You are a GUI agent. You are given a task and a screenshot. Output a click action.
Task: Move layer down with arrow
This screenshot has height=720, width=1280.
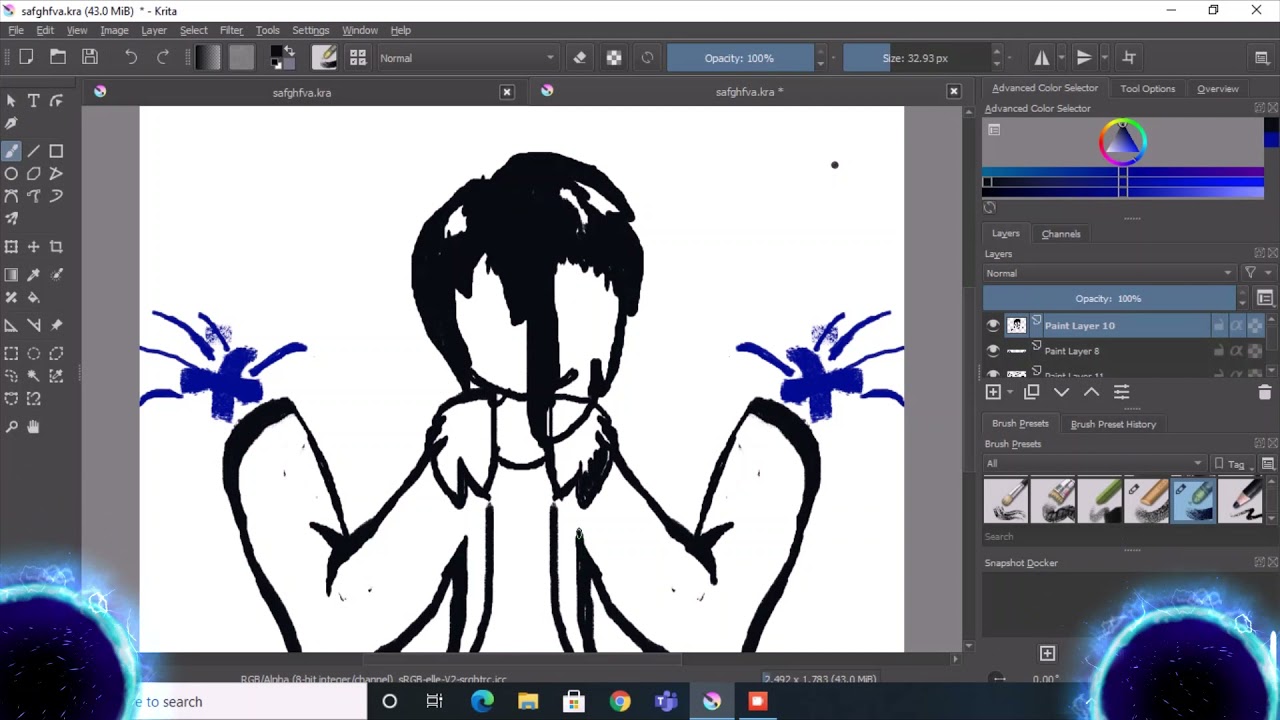(1062, 392)
